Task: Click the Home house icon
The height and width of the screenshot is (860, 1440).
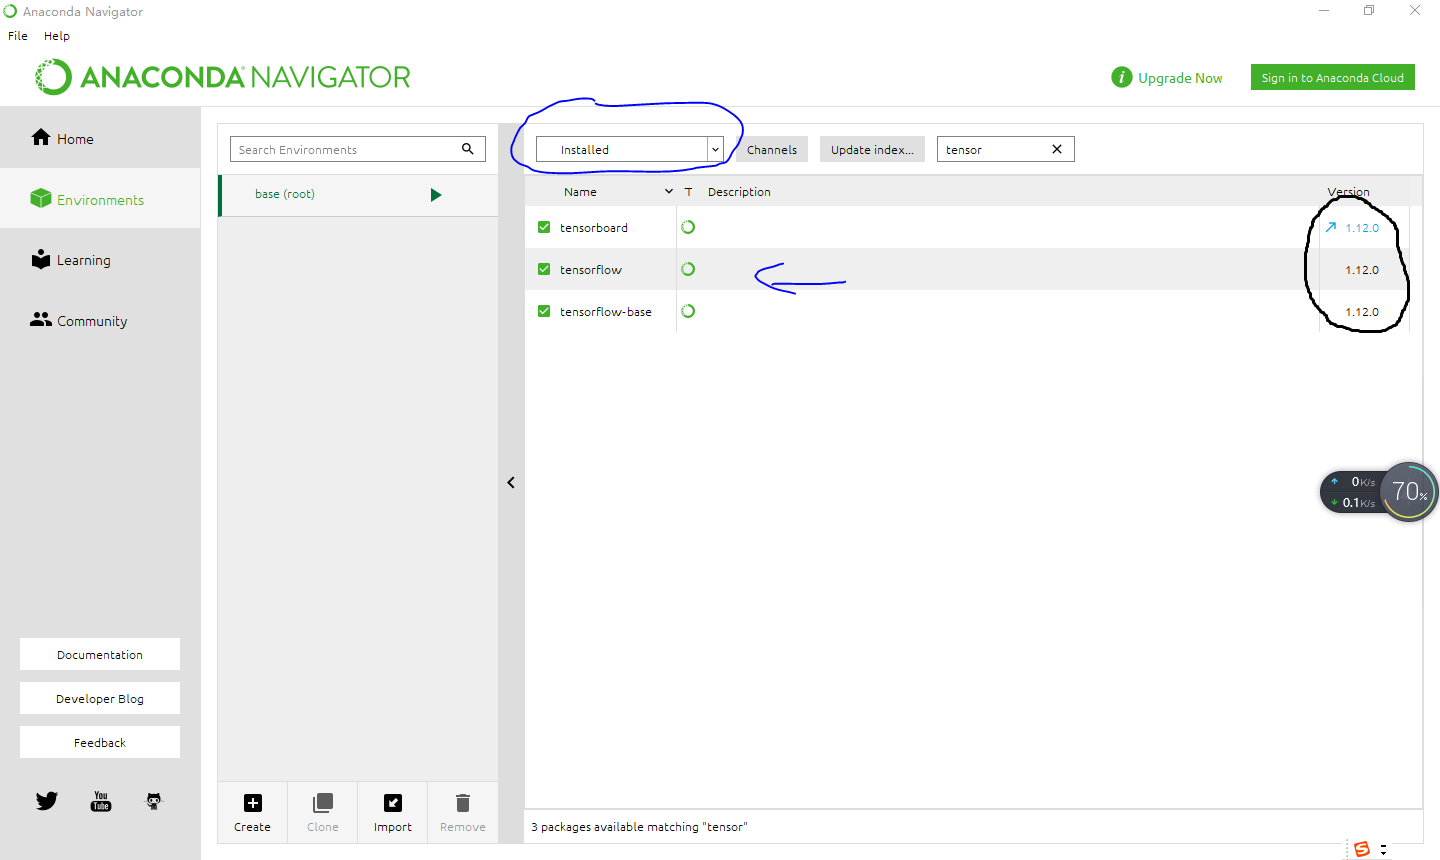Action: coord(41,137)
